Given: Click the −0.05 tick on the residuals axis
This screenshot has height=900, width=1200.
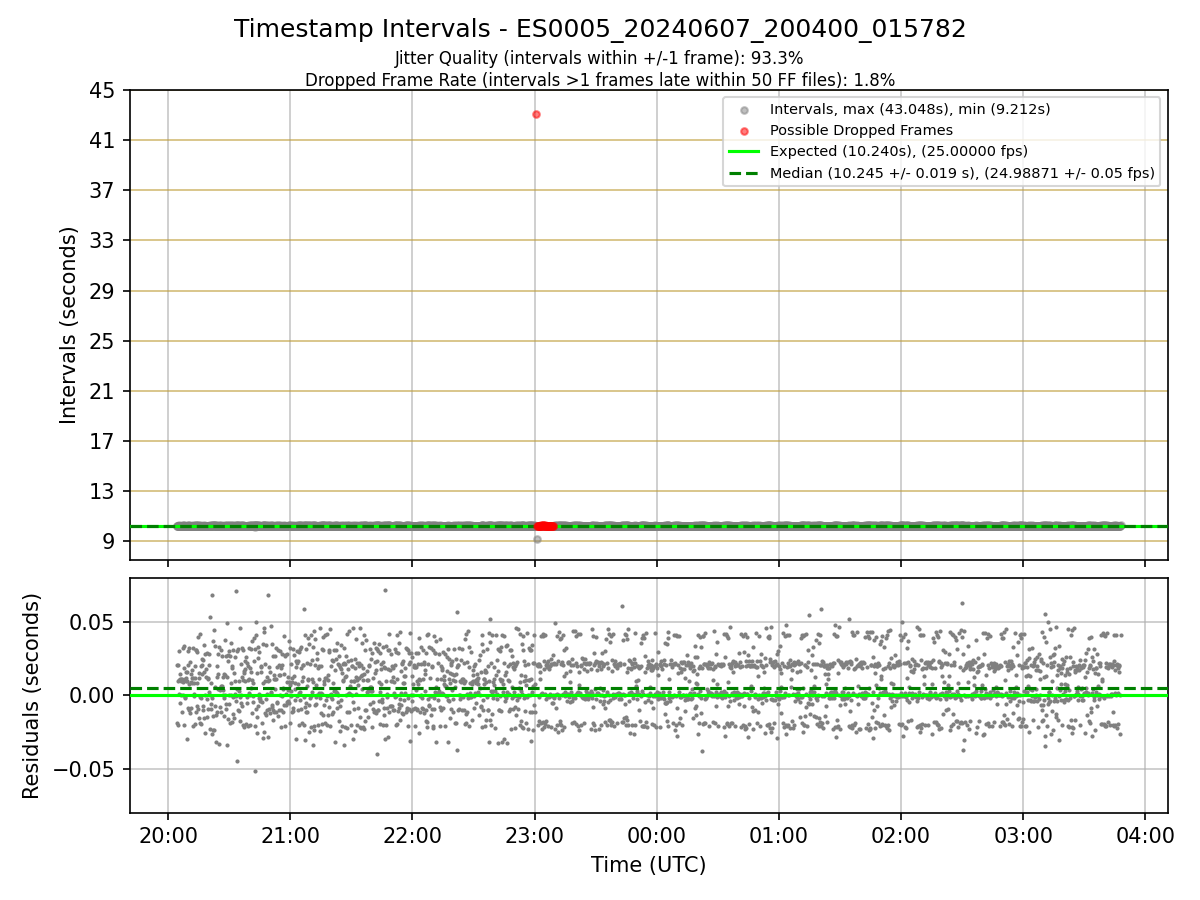Looking at the screenshot, I should (x=84, y=769).
